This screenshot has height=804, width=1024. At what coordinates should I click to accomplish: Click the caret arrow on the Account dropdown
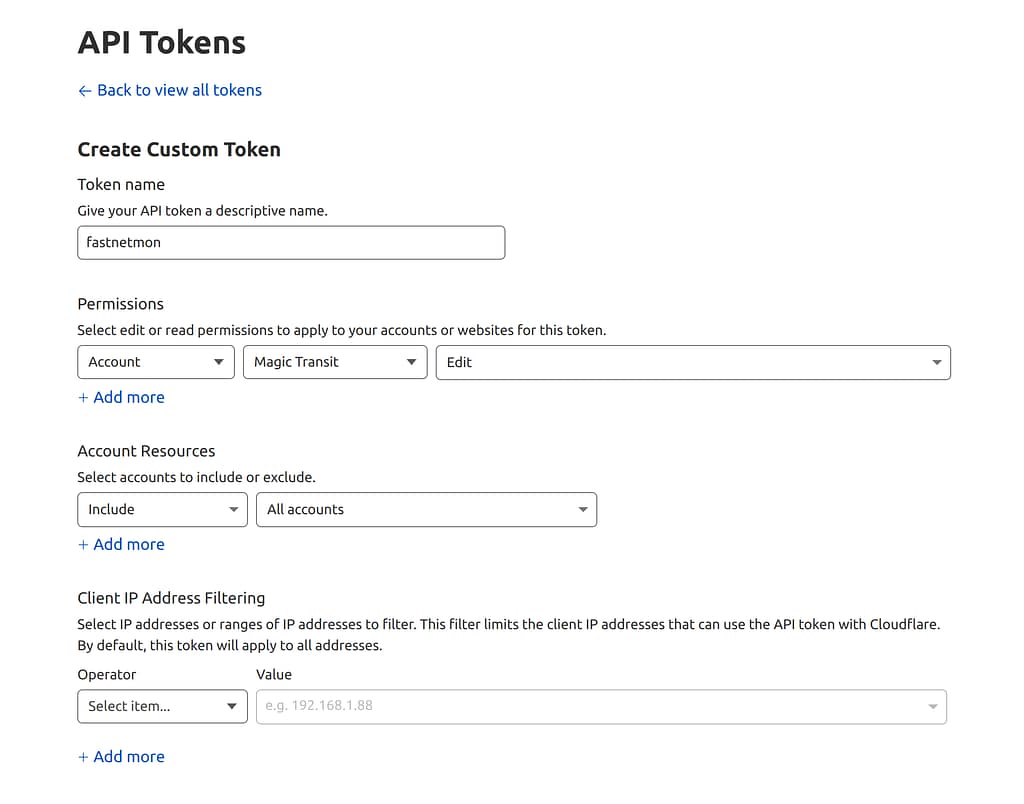[219, 362]
